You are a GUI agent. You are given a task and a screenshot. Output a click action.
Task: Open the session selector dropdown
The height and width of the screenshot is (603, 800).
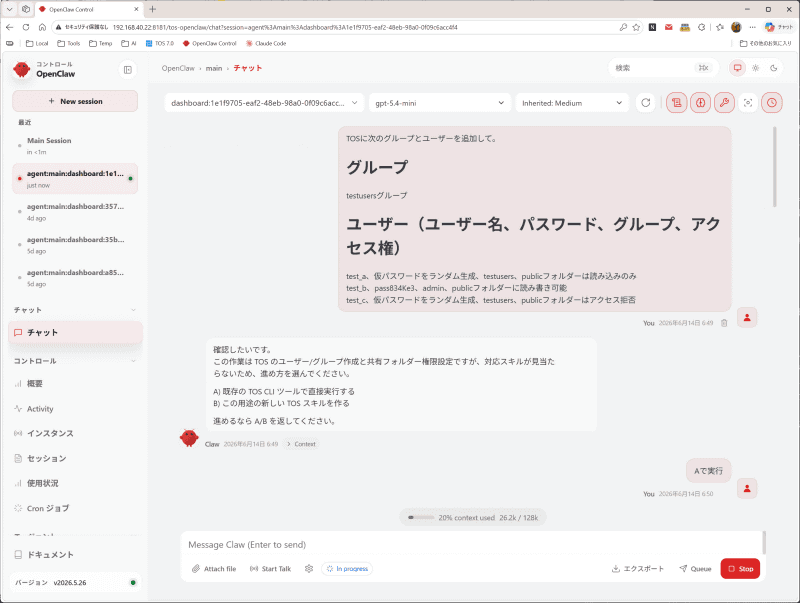click(x=264, y=103)
